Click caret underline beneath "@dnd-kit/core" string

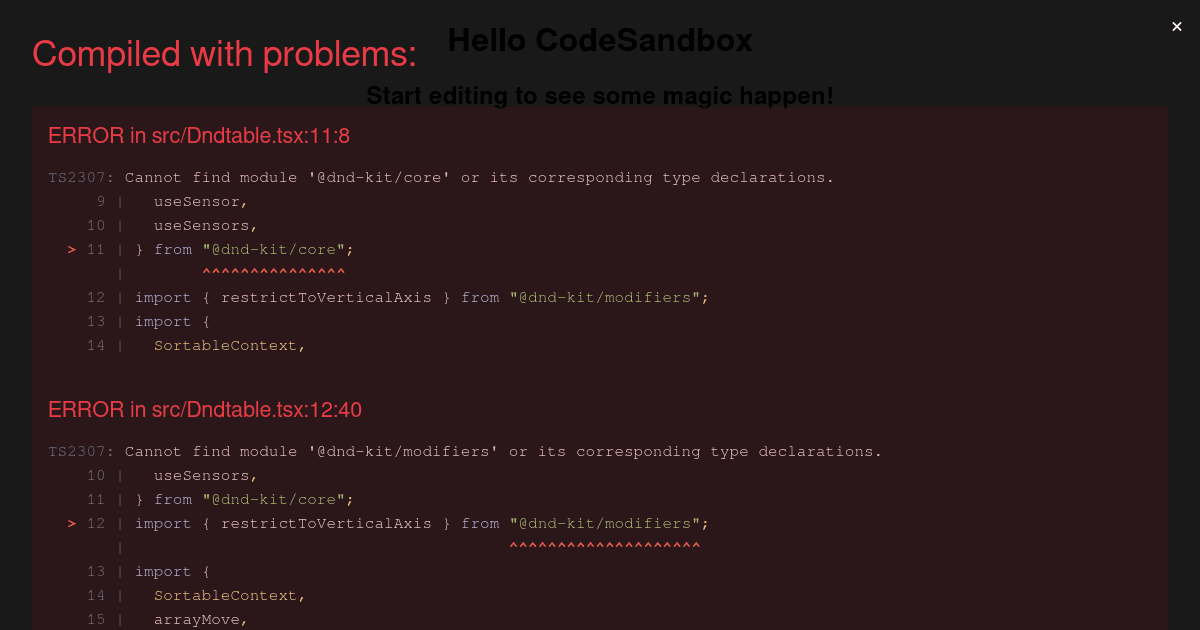click(273, 272)
